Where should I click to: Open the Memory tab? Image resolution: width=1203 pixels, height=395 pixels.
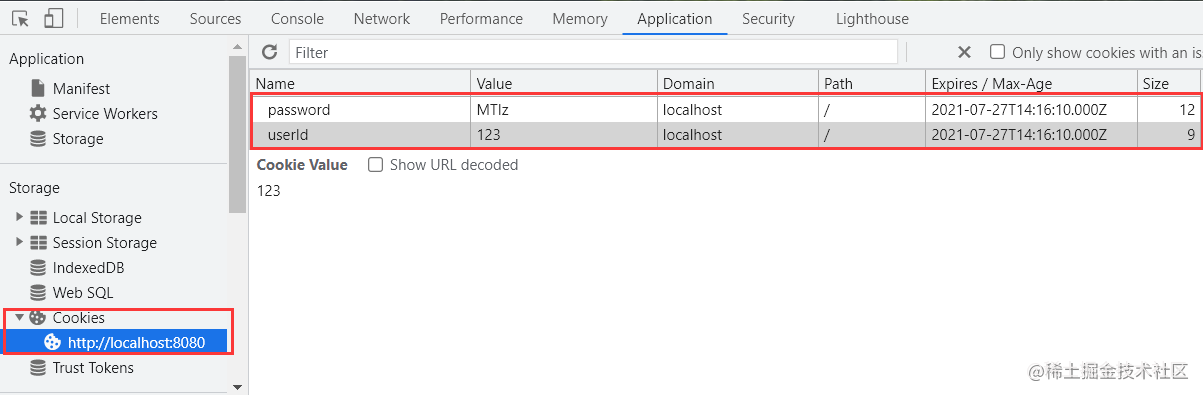[x=580, y=18]
